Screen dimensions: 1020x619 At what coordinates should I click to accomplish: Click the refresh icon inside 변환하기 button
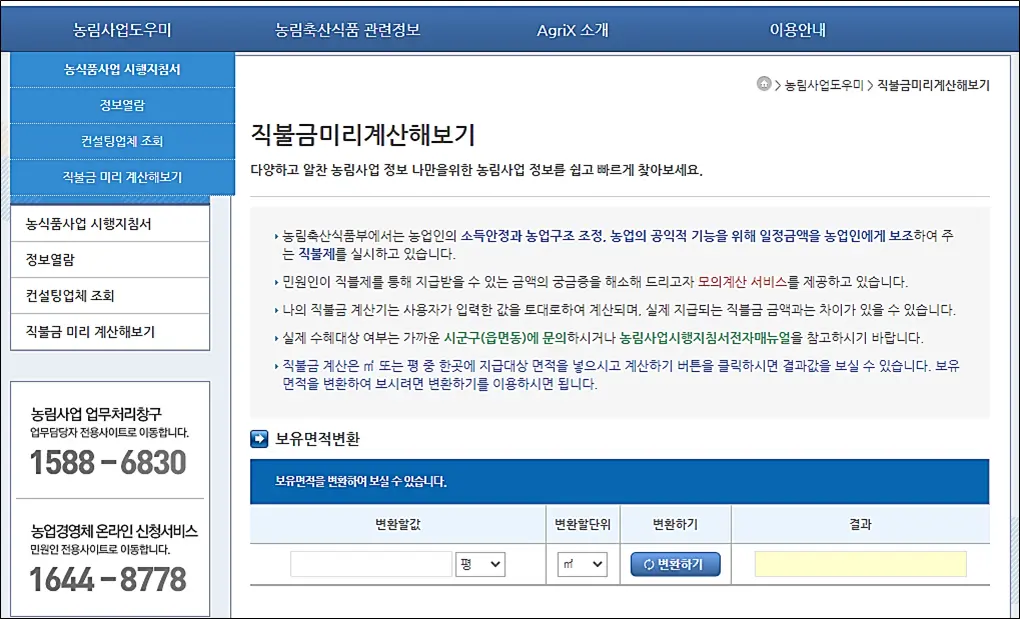click(x=650, y=563)
